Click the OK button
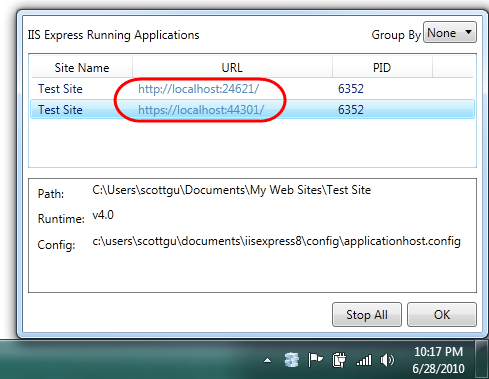 442,314
